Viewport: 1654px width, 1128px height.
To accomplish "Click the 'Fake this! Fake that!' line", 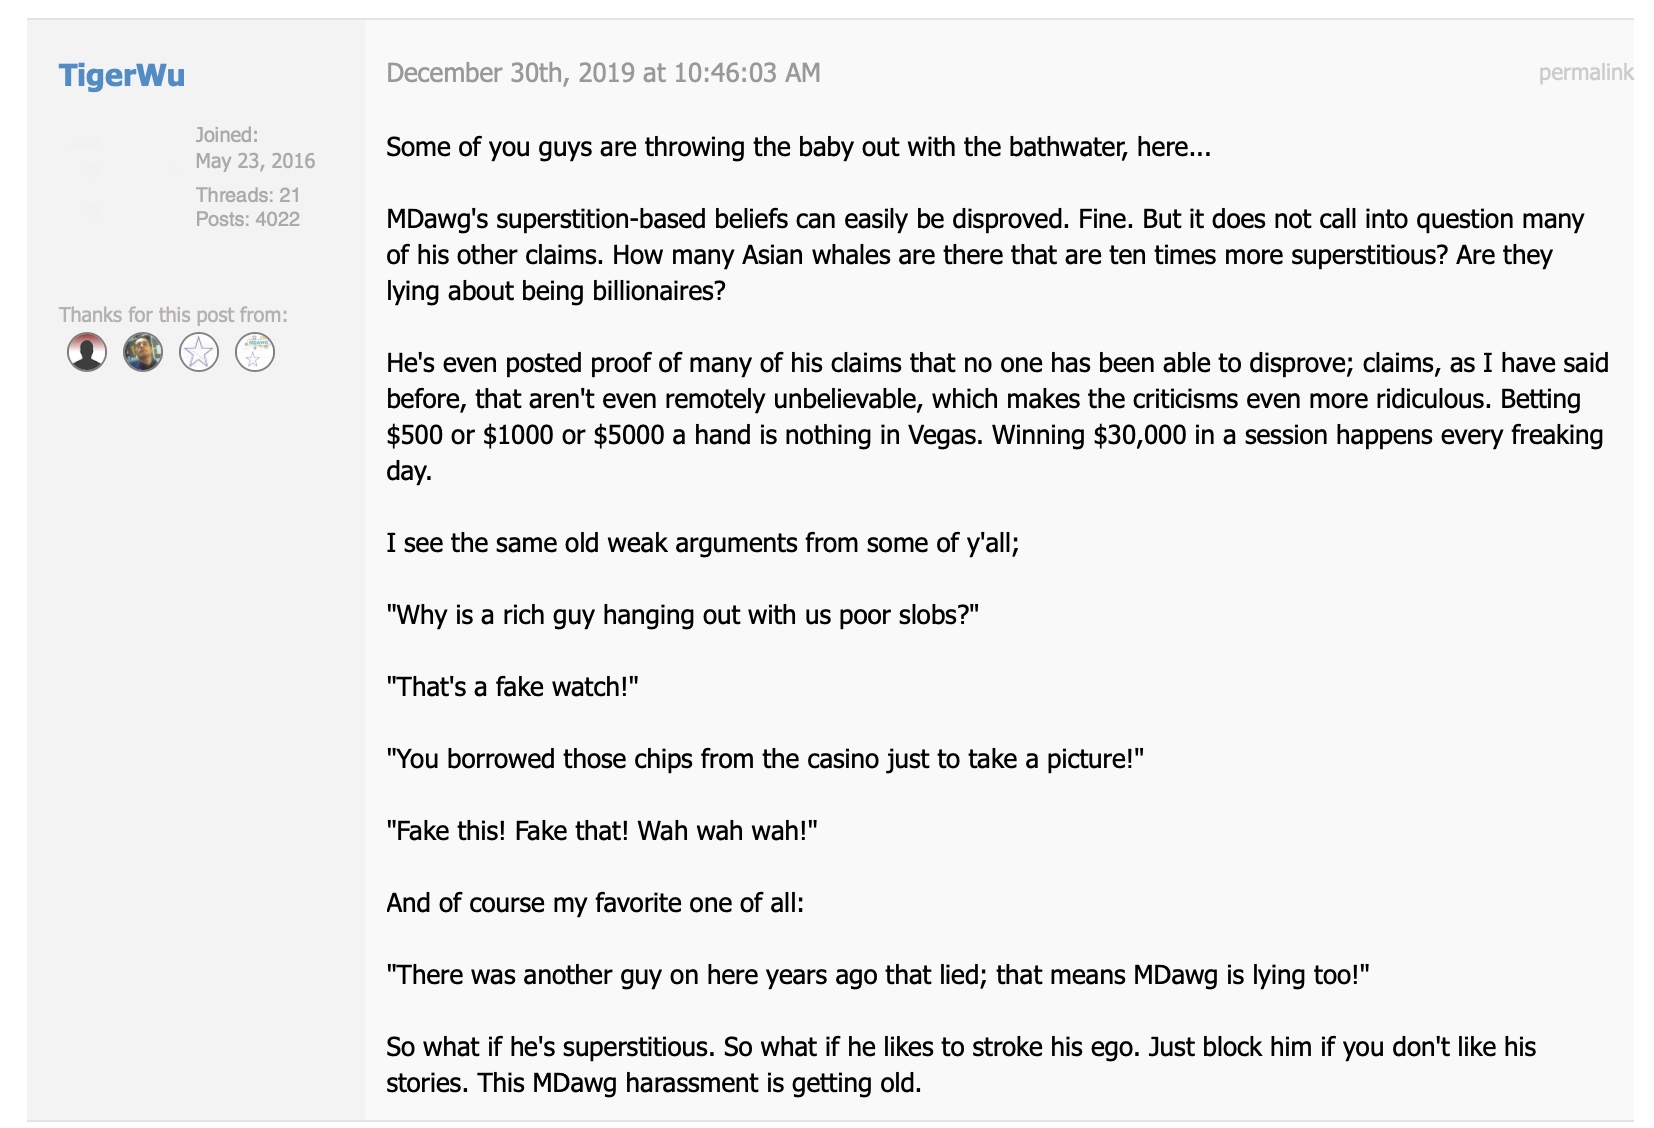I will click(602, 831).
